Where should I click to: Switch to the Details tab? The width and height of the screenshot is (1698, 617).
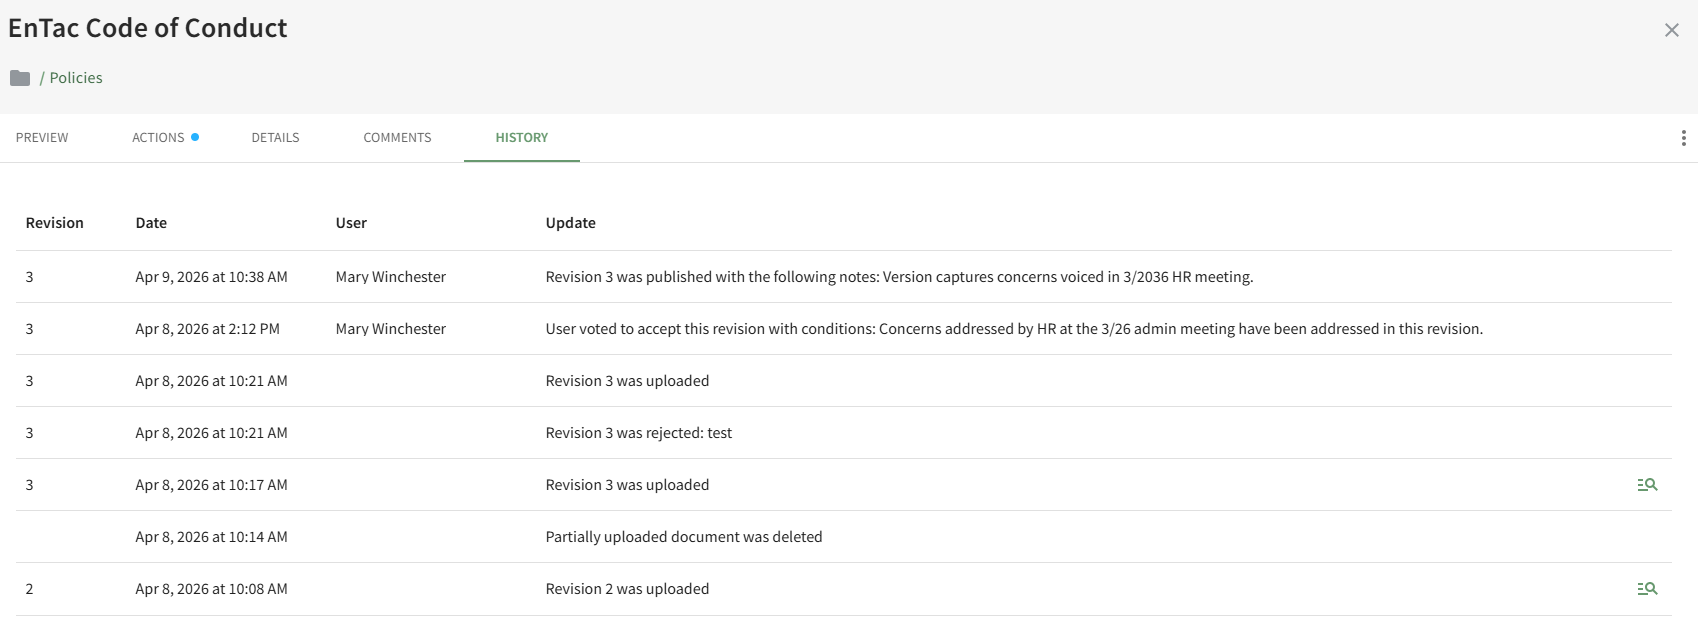click(x=275, y=138)
